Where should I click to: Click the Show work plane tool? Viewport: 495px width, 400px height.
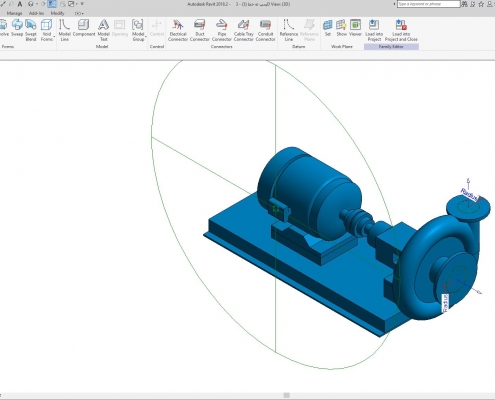[341, 28]
